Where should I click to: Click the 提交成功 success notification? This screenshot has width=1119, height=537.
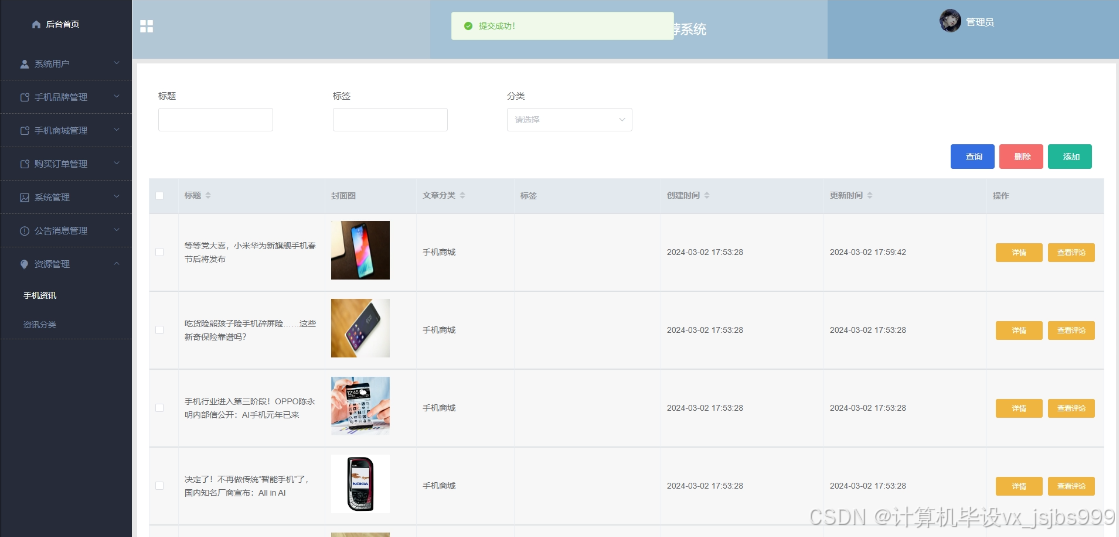[562, 26]
